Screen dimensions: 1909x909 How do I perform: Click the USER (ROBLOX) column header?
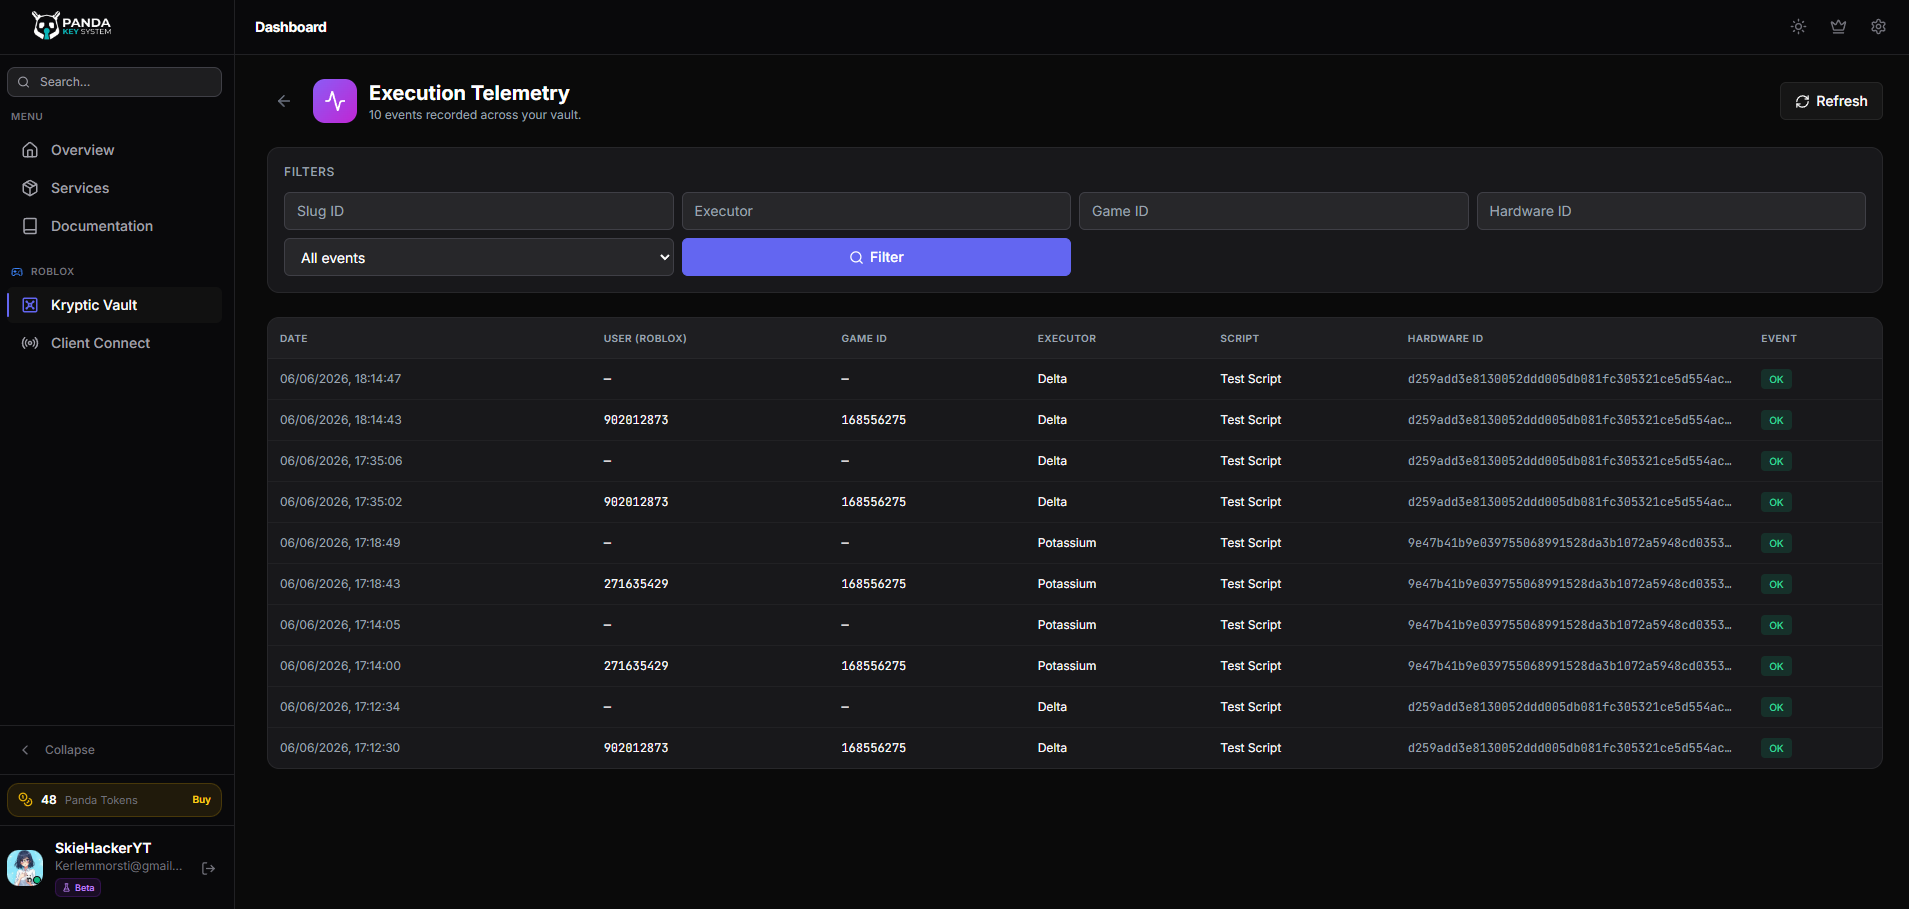click(x=645, y=339)
